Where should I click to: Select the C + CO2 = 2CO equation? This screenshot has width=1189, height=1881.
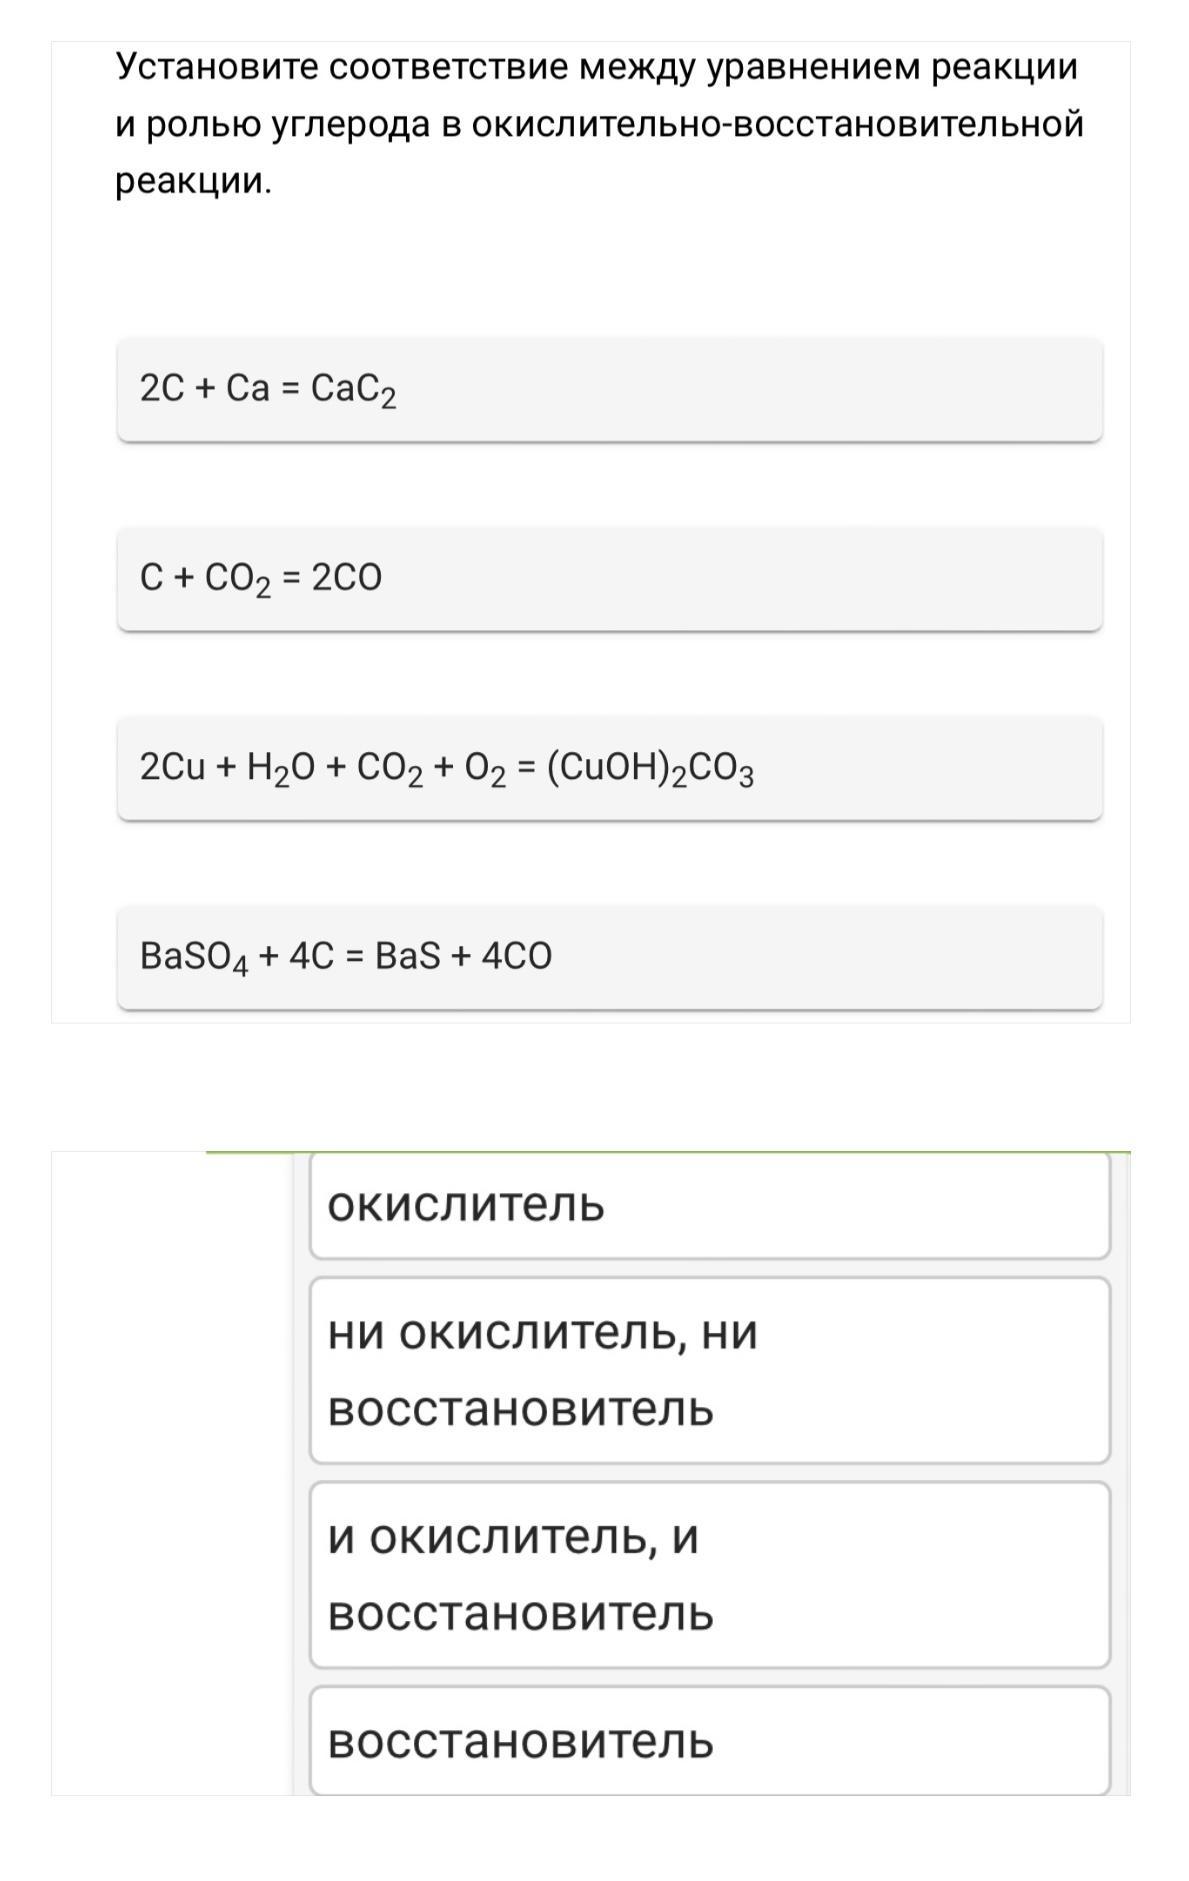click(x=609, y=579)
